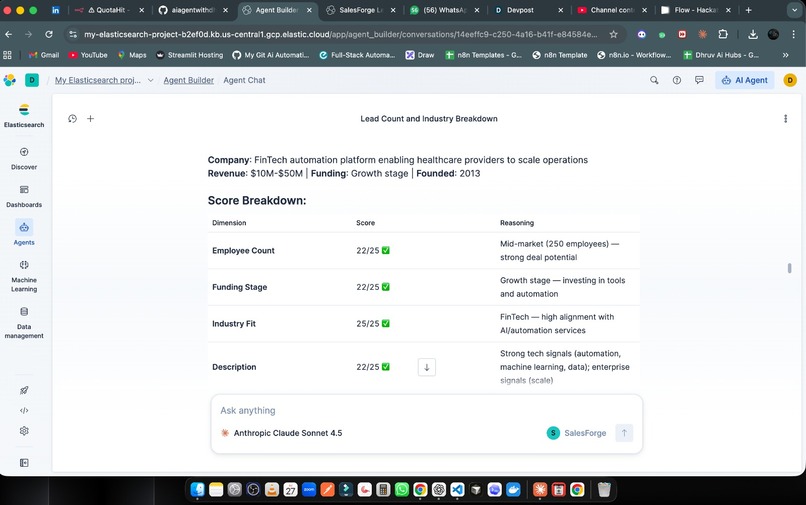This screenshot has width=806, height=505.
Task: Open the green D space avatar
Action: pos(32,80)
